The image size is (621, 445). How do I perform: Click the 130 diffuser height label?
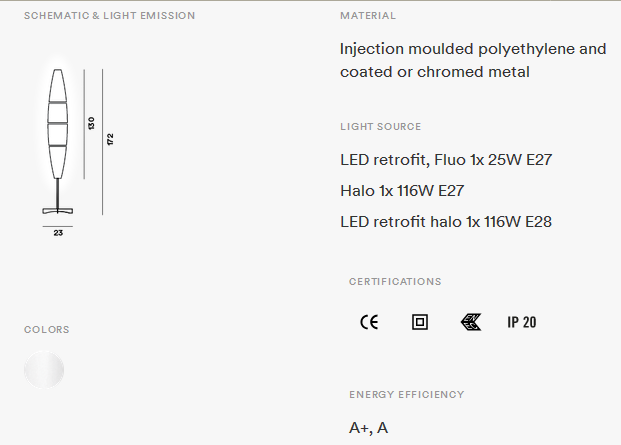91,123
